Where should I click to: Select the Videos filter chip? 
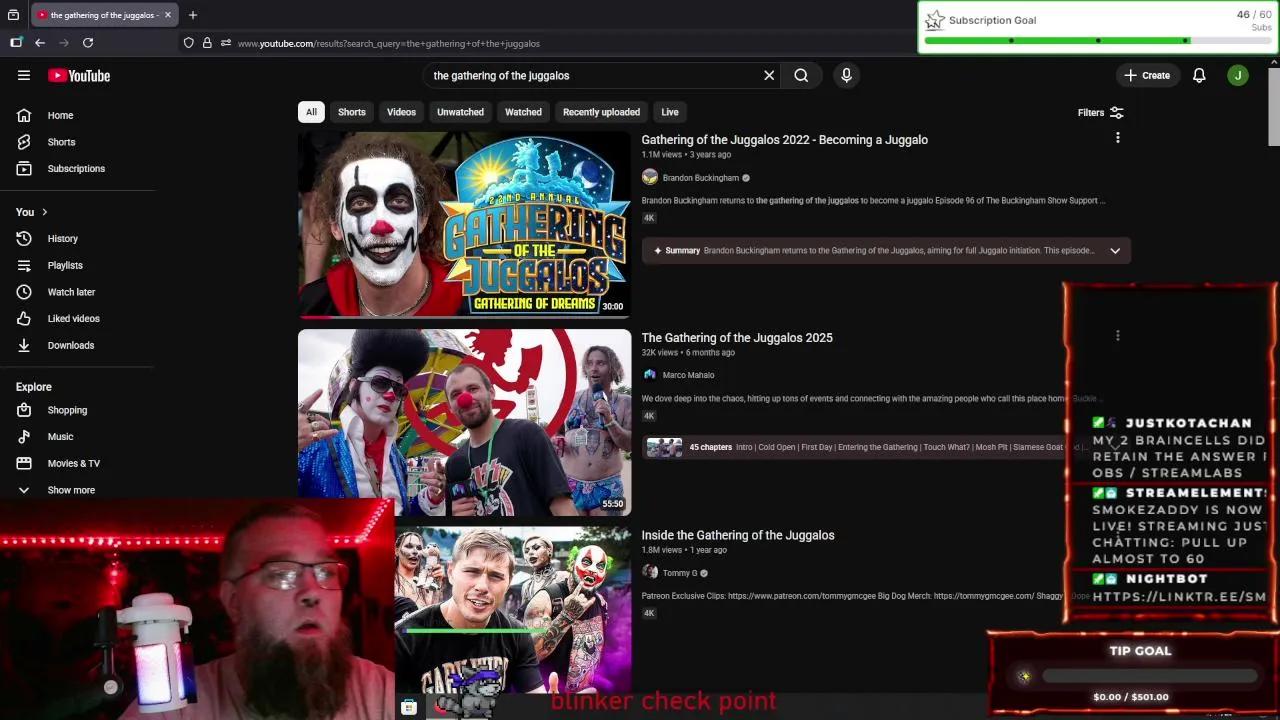tap(401, 112)
